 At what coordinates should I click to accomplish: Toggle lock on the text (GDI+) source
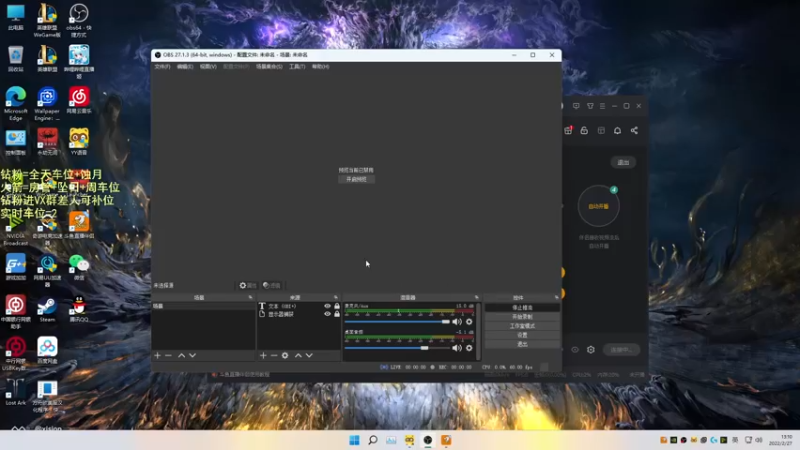click(337, 306)
